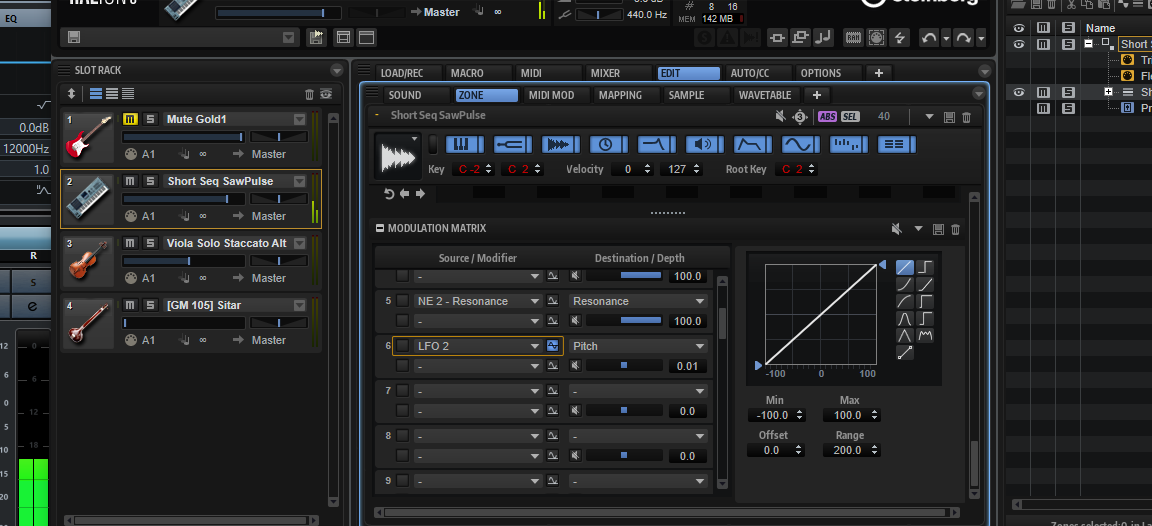Select the triangle peak curve preset
The width and height of the screenshot is (1152, 526).
click(905, 336)
